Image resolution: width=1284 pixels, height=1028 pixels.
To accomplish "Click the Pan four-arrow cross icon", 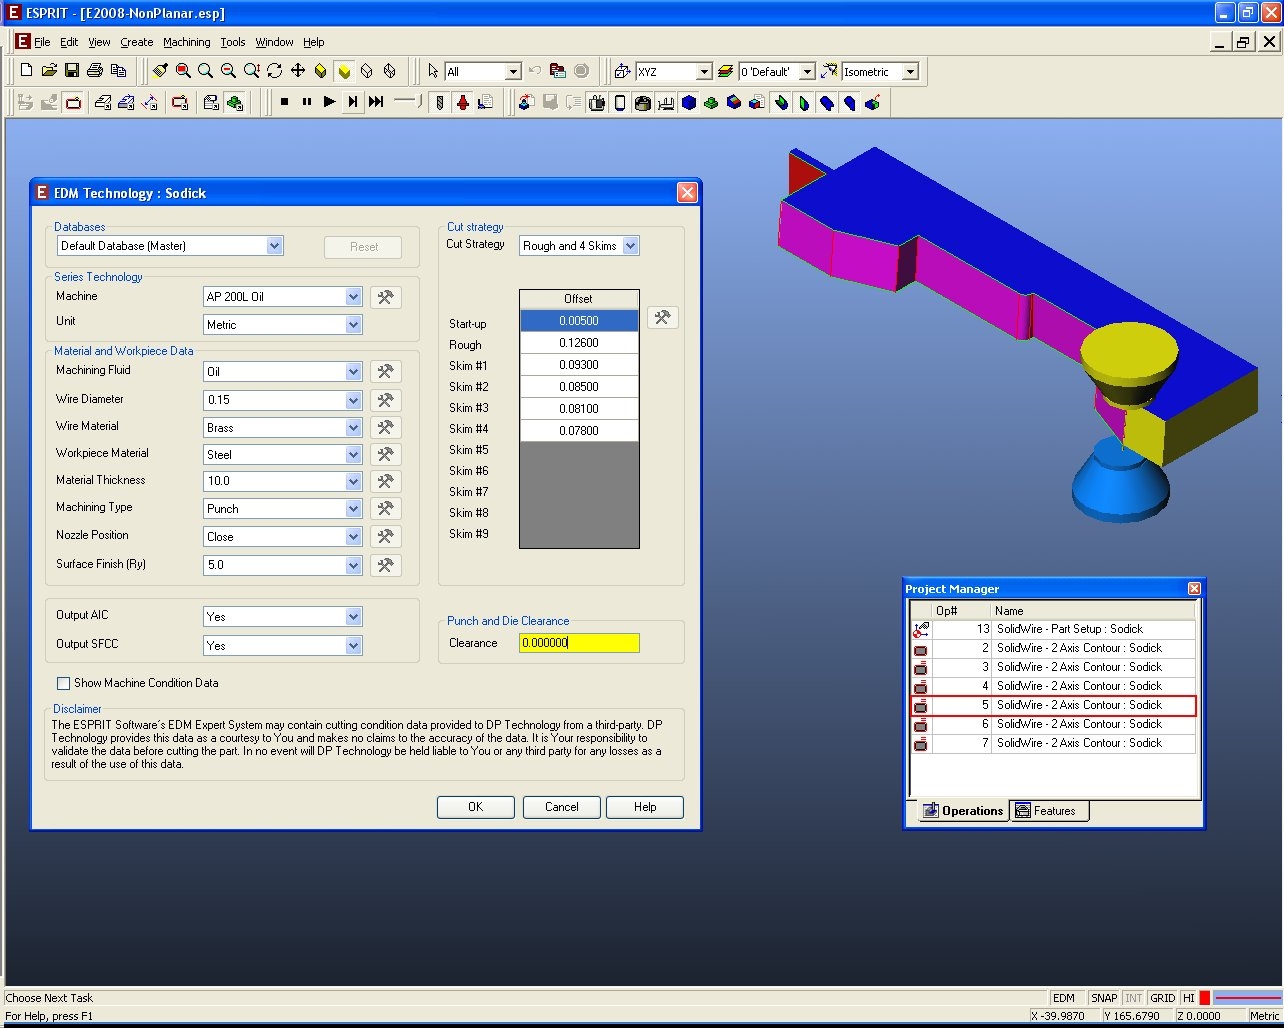I will (298, 71).
